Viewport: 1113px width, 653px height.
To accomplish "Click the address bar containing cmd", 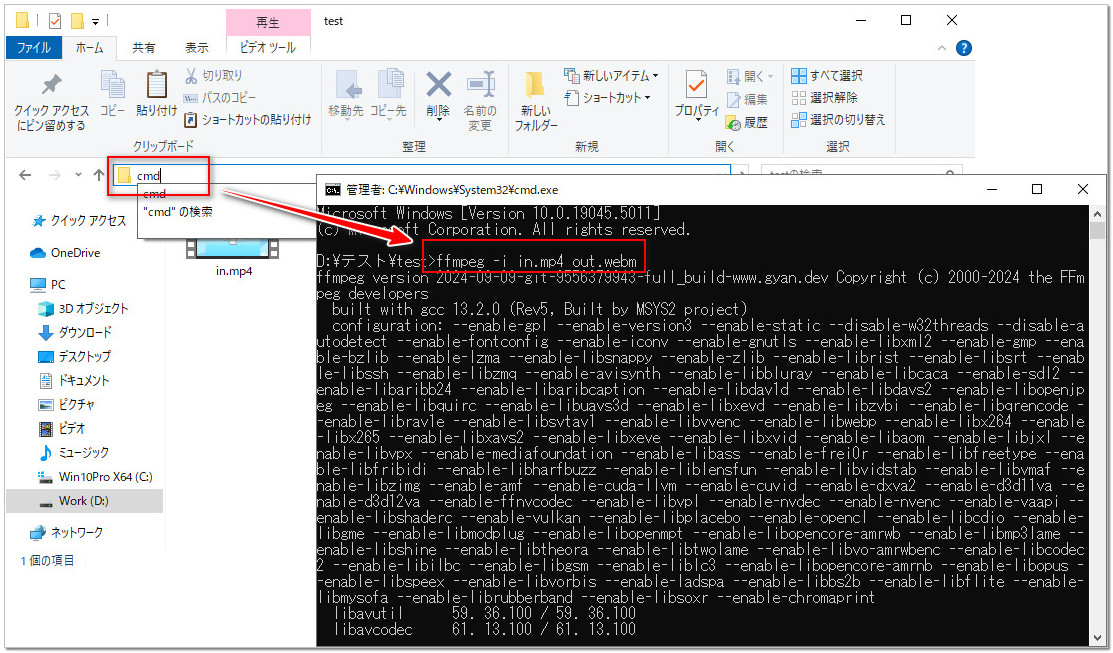I will [x=420, y=175].
